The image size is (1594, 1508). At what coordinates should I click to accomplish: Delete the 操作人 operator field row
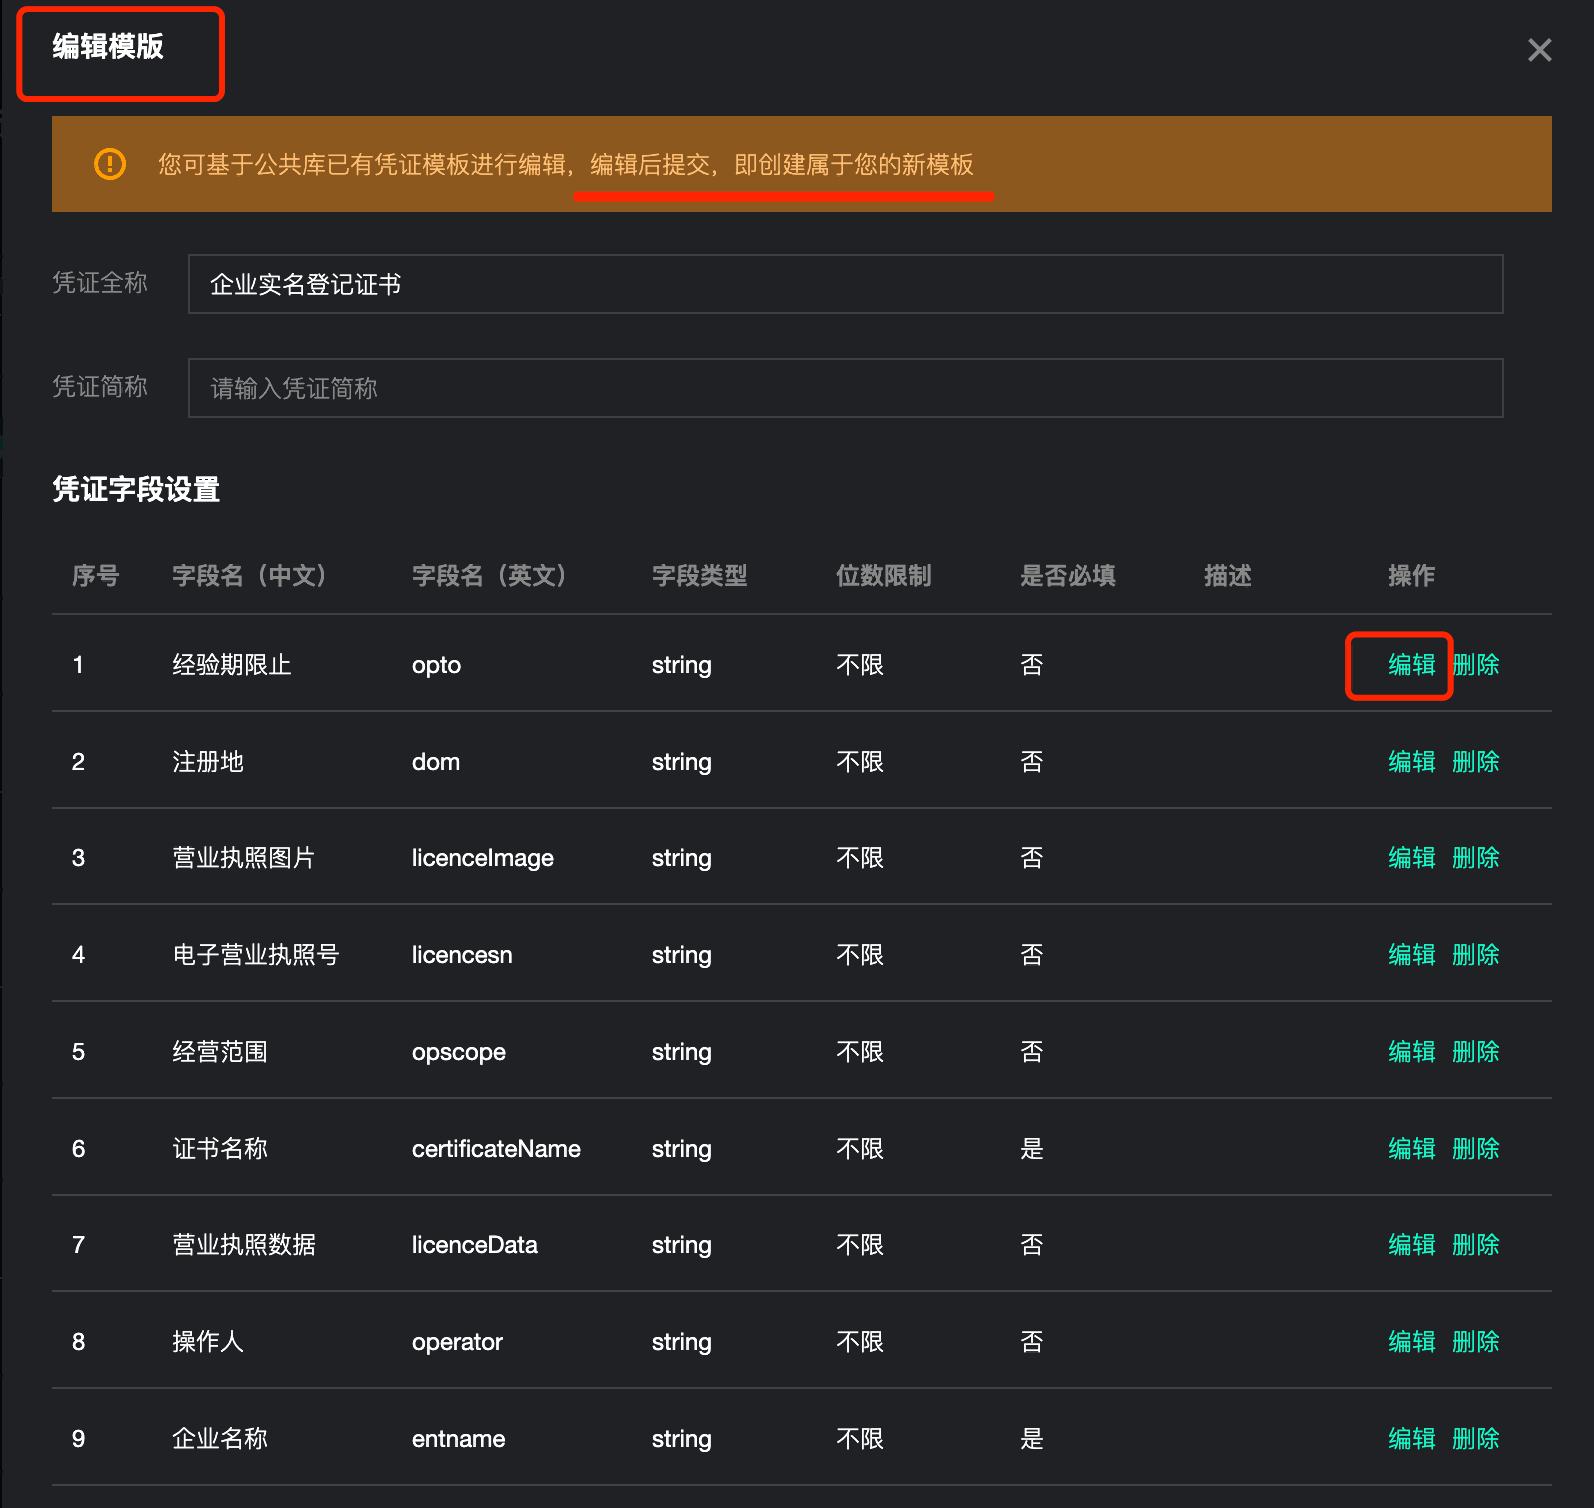coord(1476,1342)
